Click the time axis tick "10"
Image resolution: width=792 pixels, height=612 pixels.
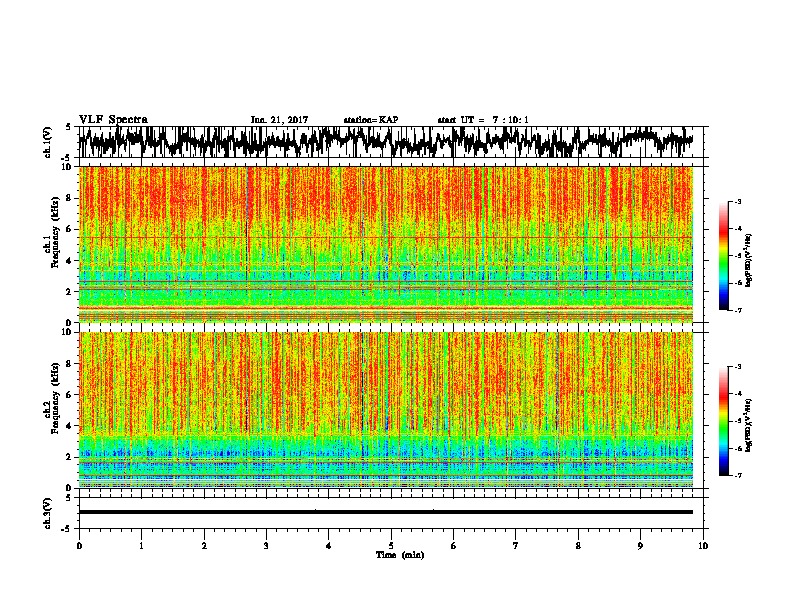(703, 546)
